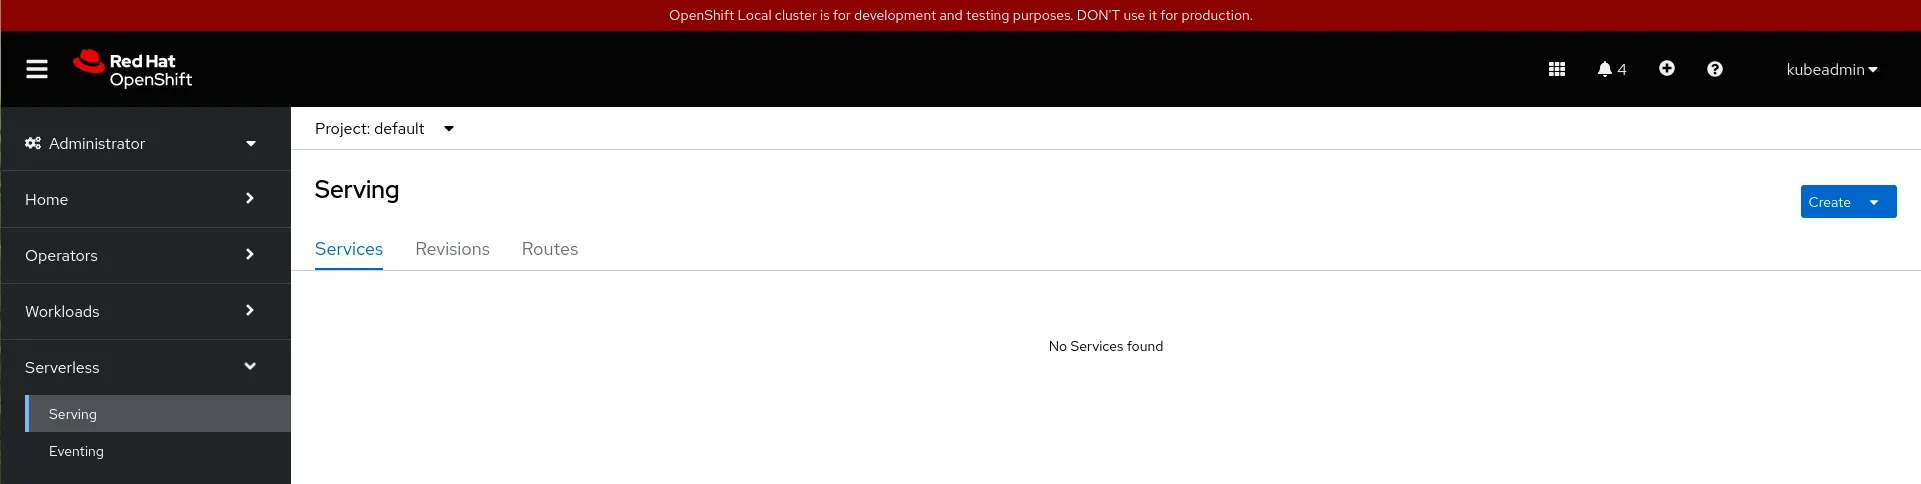The width and height of the screenshot is (1921, 484).
Task: Select the Services tab
Action: click(348, 249)
